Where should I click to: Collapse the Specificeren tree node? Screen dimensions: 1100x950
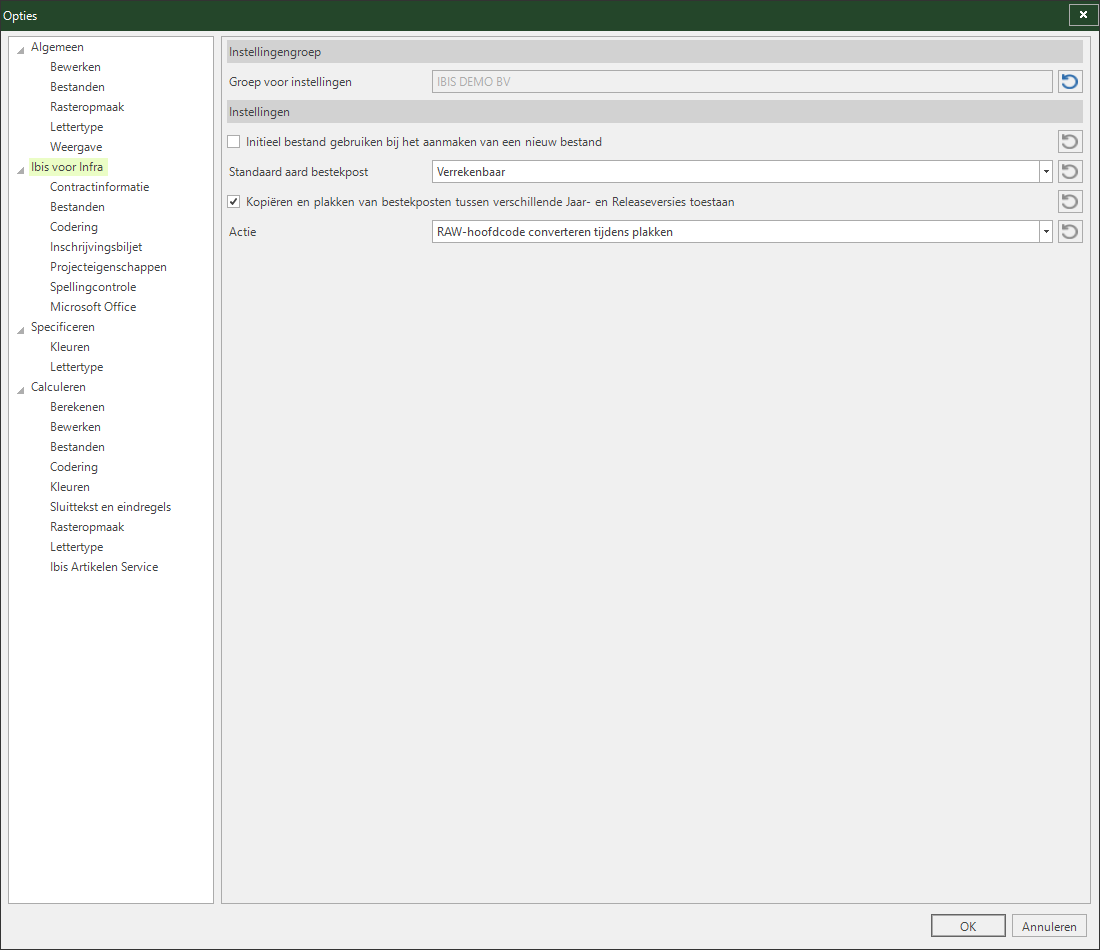tap(21, 329)
